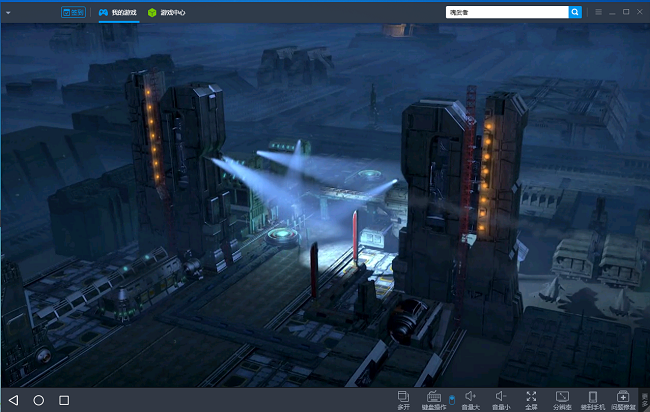Open the hamburger settings menu icon
Viewport: 650px width, 412px height.
tap(598, 12)
